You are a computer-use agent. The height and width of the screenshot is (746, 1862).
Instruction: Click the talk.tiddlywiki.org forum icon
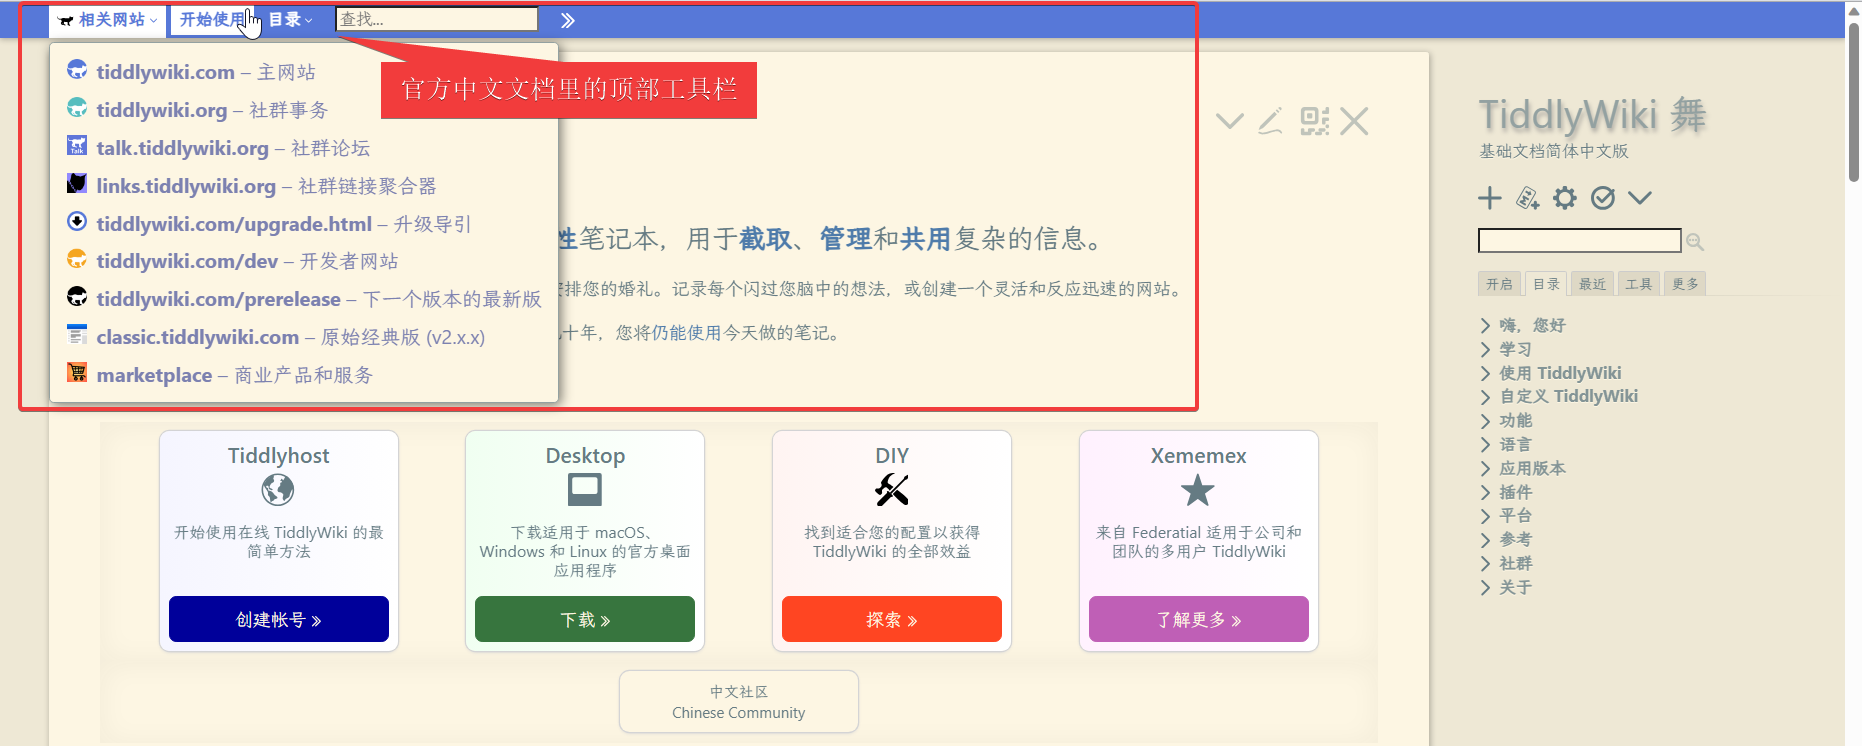(x=77, y=146)
